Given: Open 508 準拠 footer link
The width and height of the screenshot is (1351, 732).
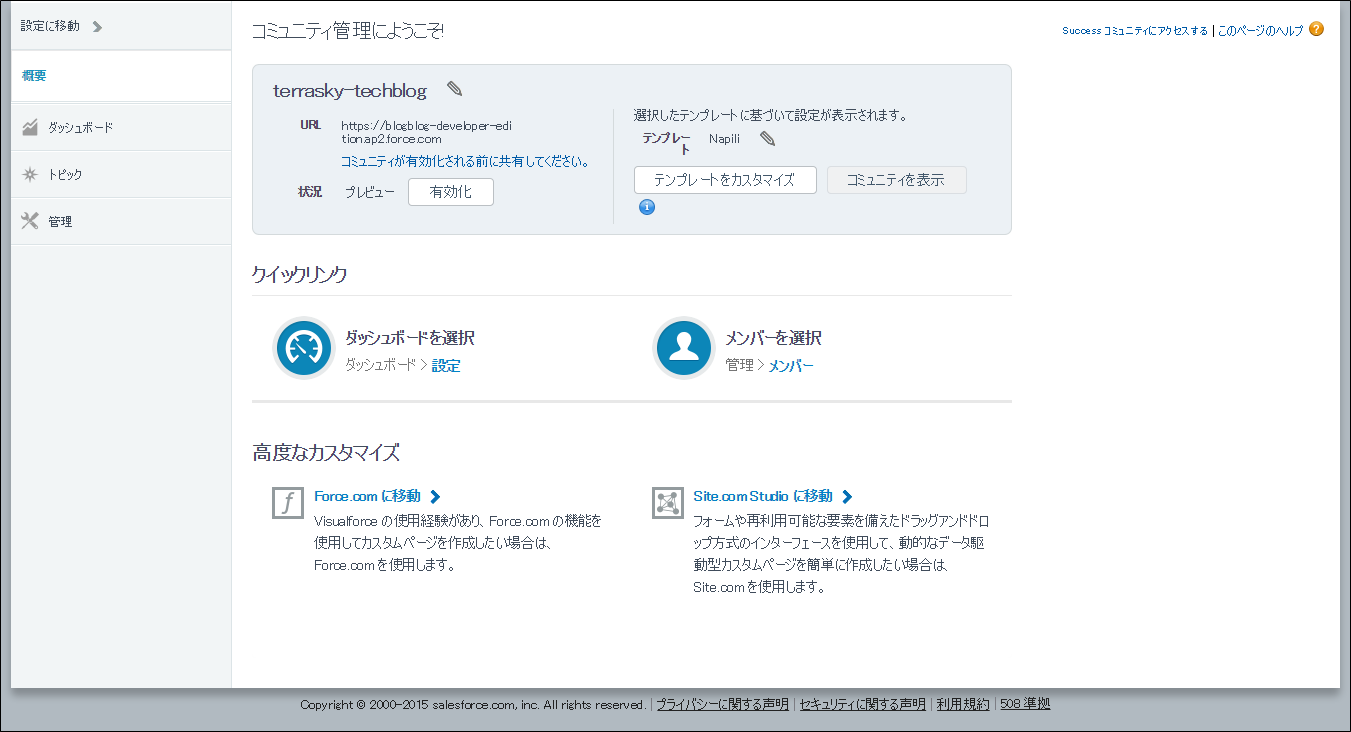Looking at the screenshot, I should pyautogui.click(x=1025, y=704).
